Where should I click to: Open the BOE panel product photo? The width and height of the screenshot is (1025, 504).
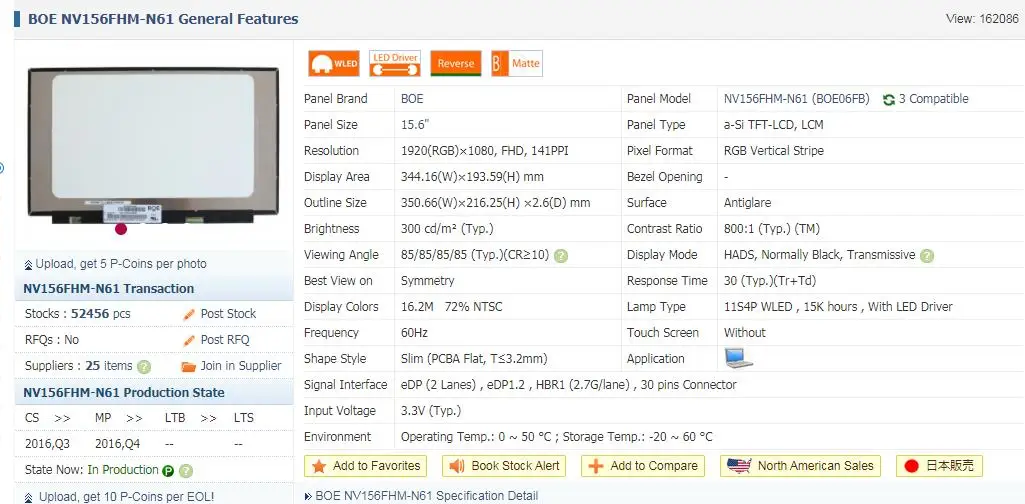(153, 145)
